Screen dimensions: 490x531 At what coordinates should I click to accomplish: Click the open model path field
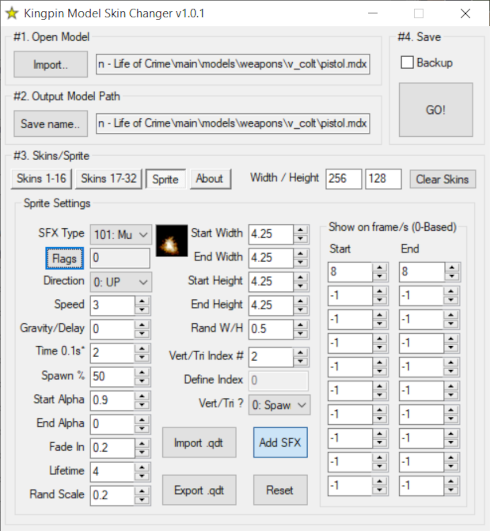pyautogui.click(x=233, y=64)
